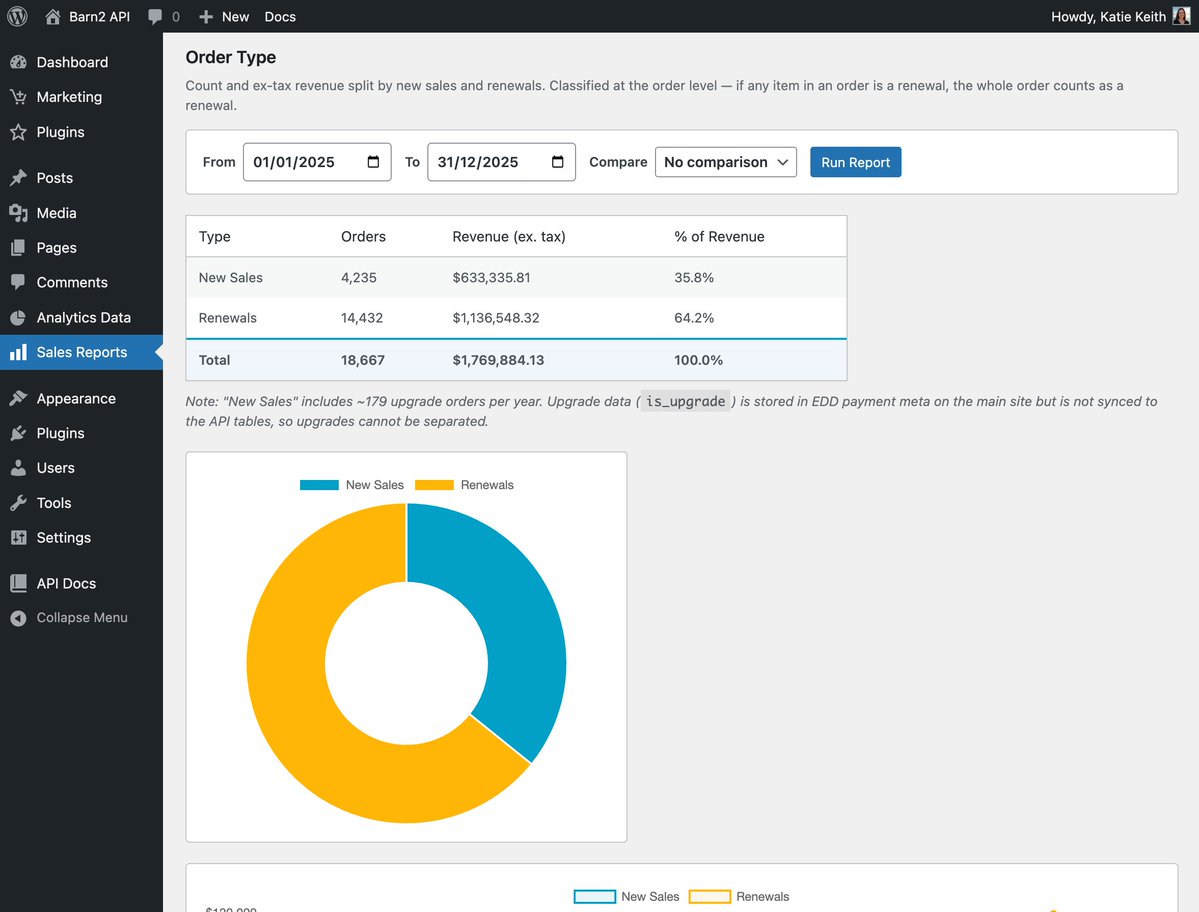The width and height of the screenshot is (1199, 912).
Task: Open Pages in the sidebar
Action: (x=81, y=248)
